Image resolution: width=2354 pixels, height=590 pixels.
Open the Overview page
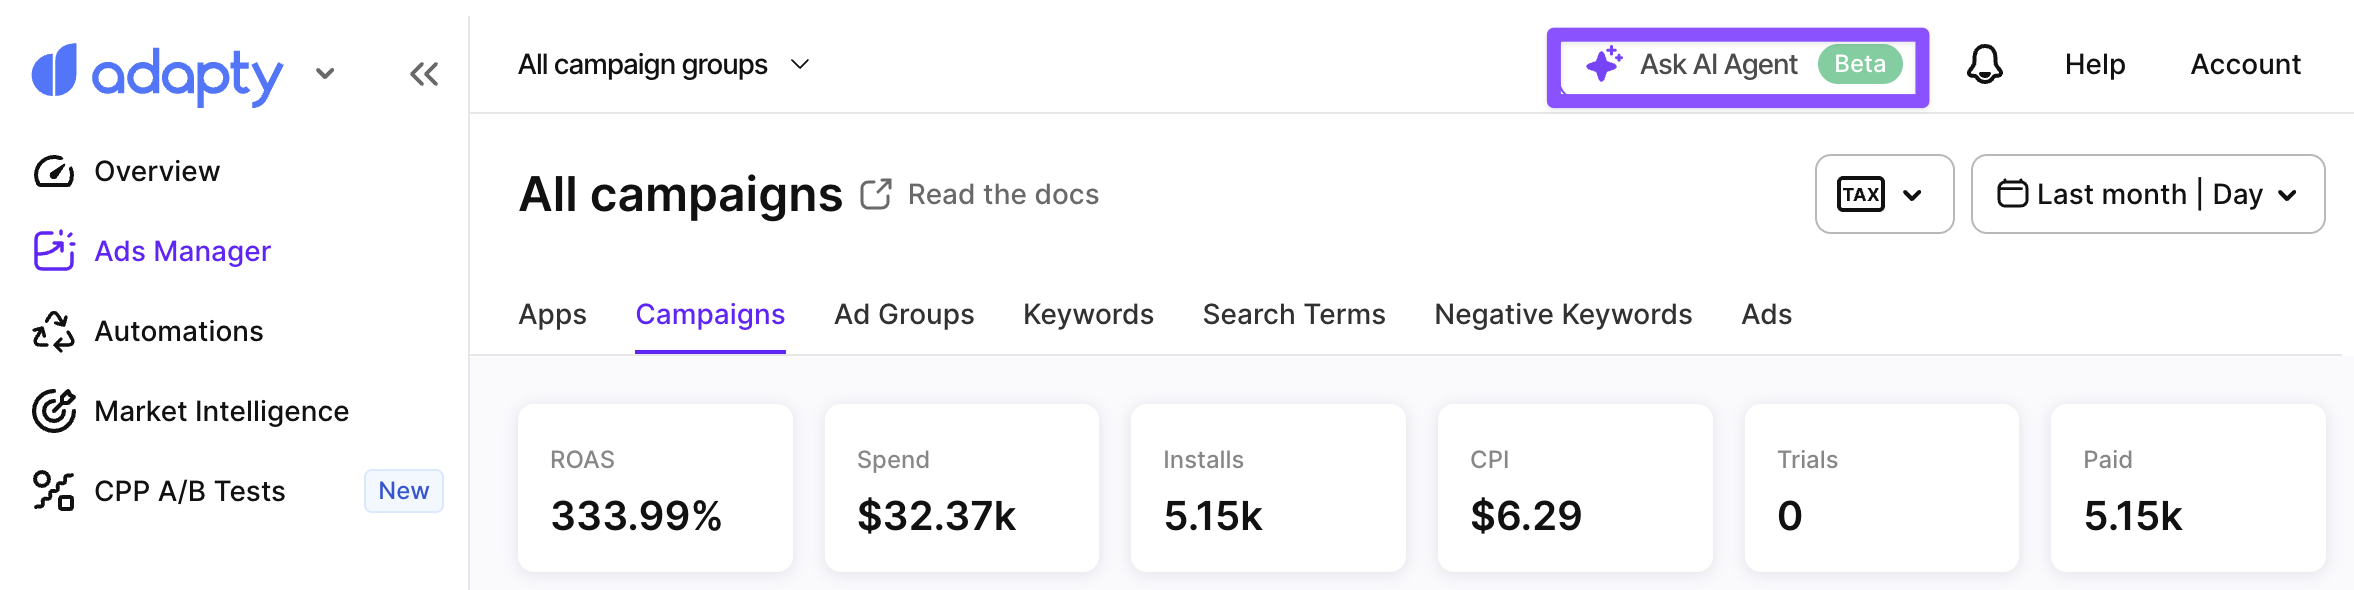(x=157, y=172)
